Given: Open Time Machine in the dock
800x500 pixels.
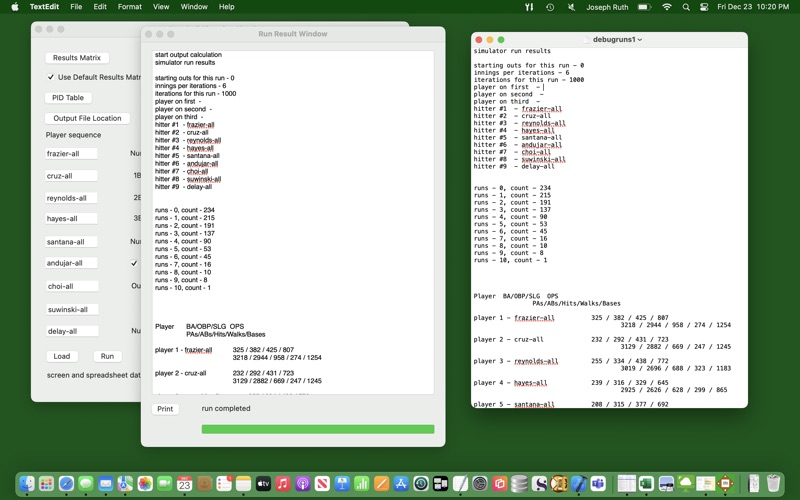Looking at the screenshot, I should [x=421, y=483].
